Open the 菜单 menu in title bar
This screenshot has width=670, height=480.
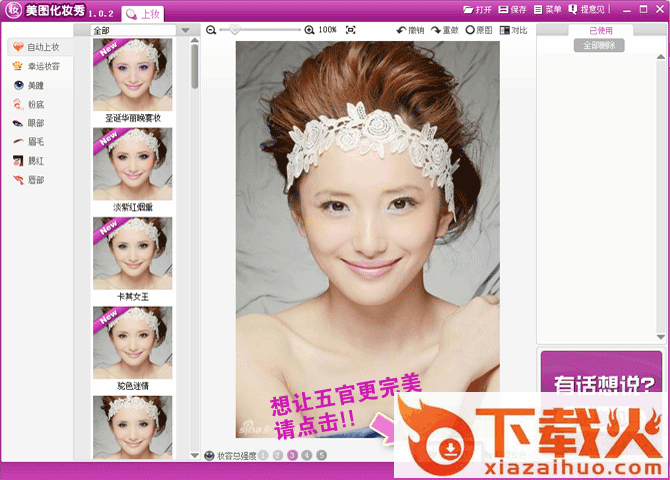click(x=547, y=9)
